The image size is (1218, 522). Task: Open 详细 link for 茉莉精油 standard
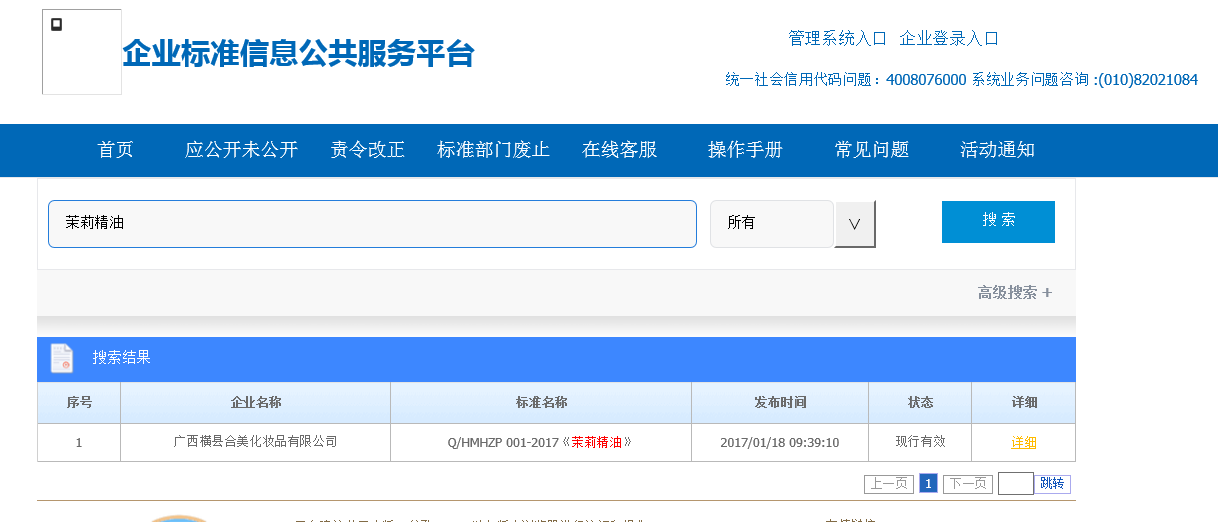[x=1023, y=443]
